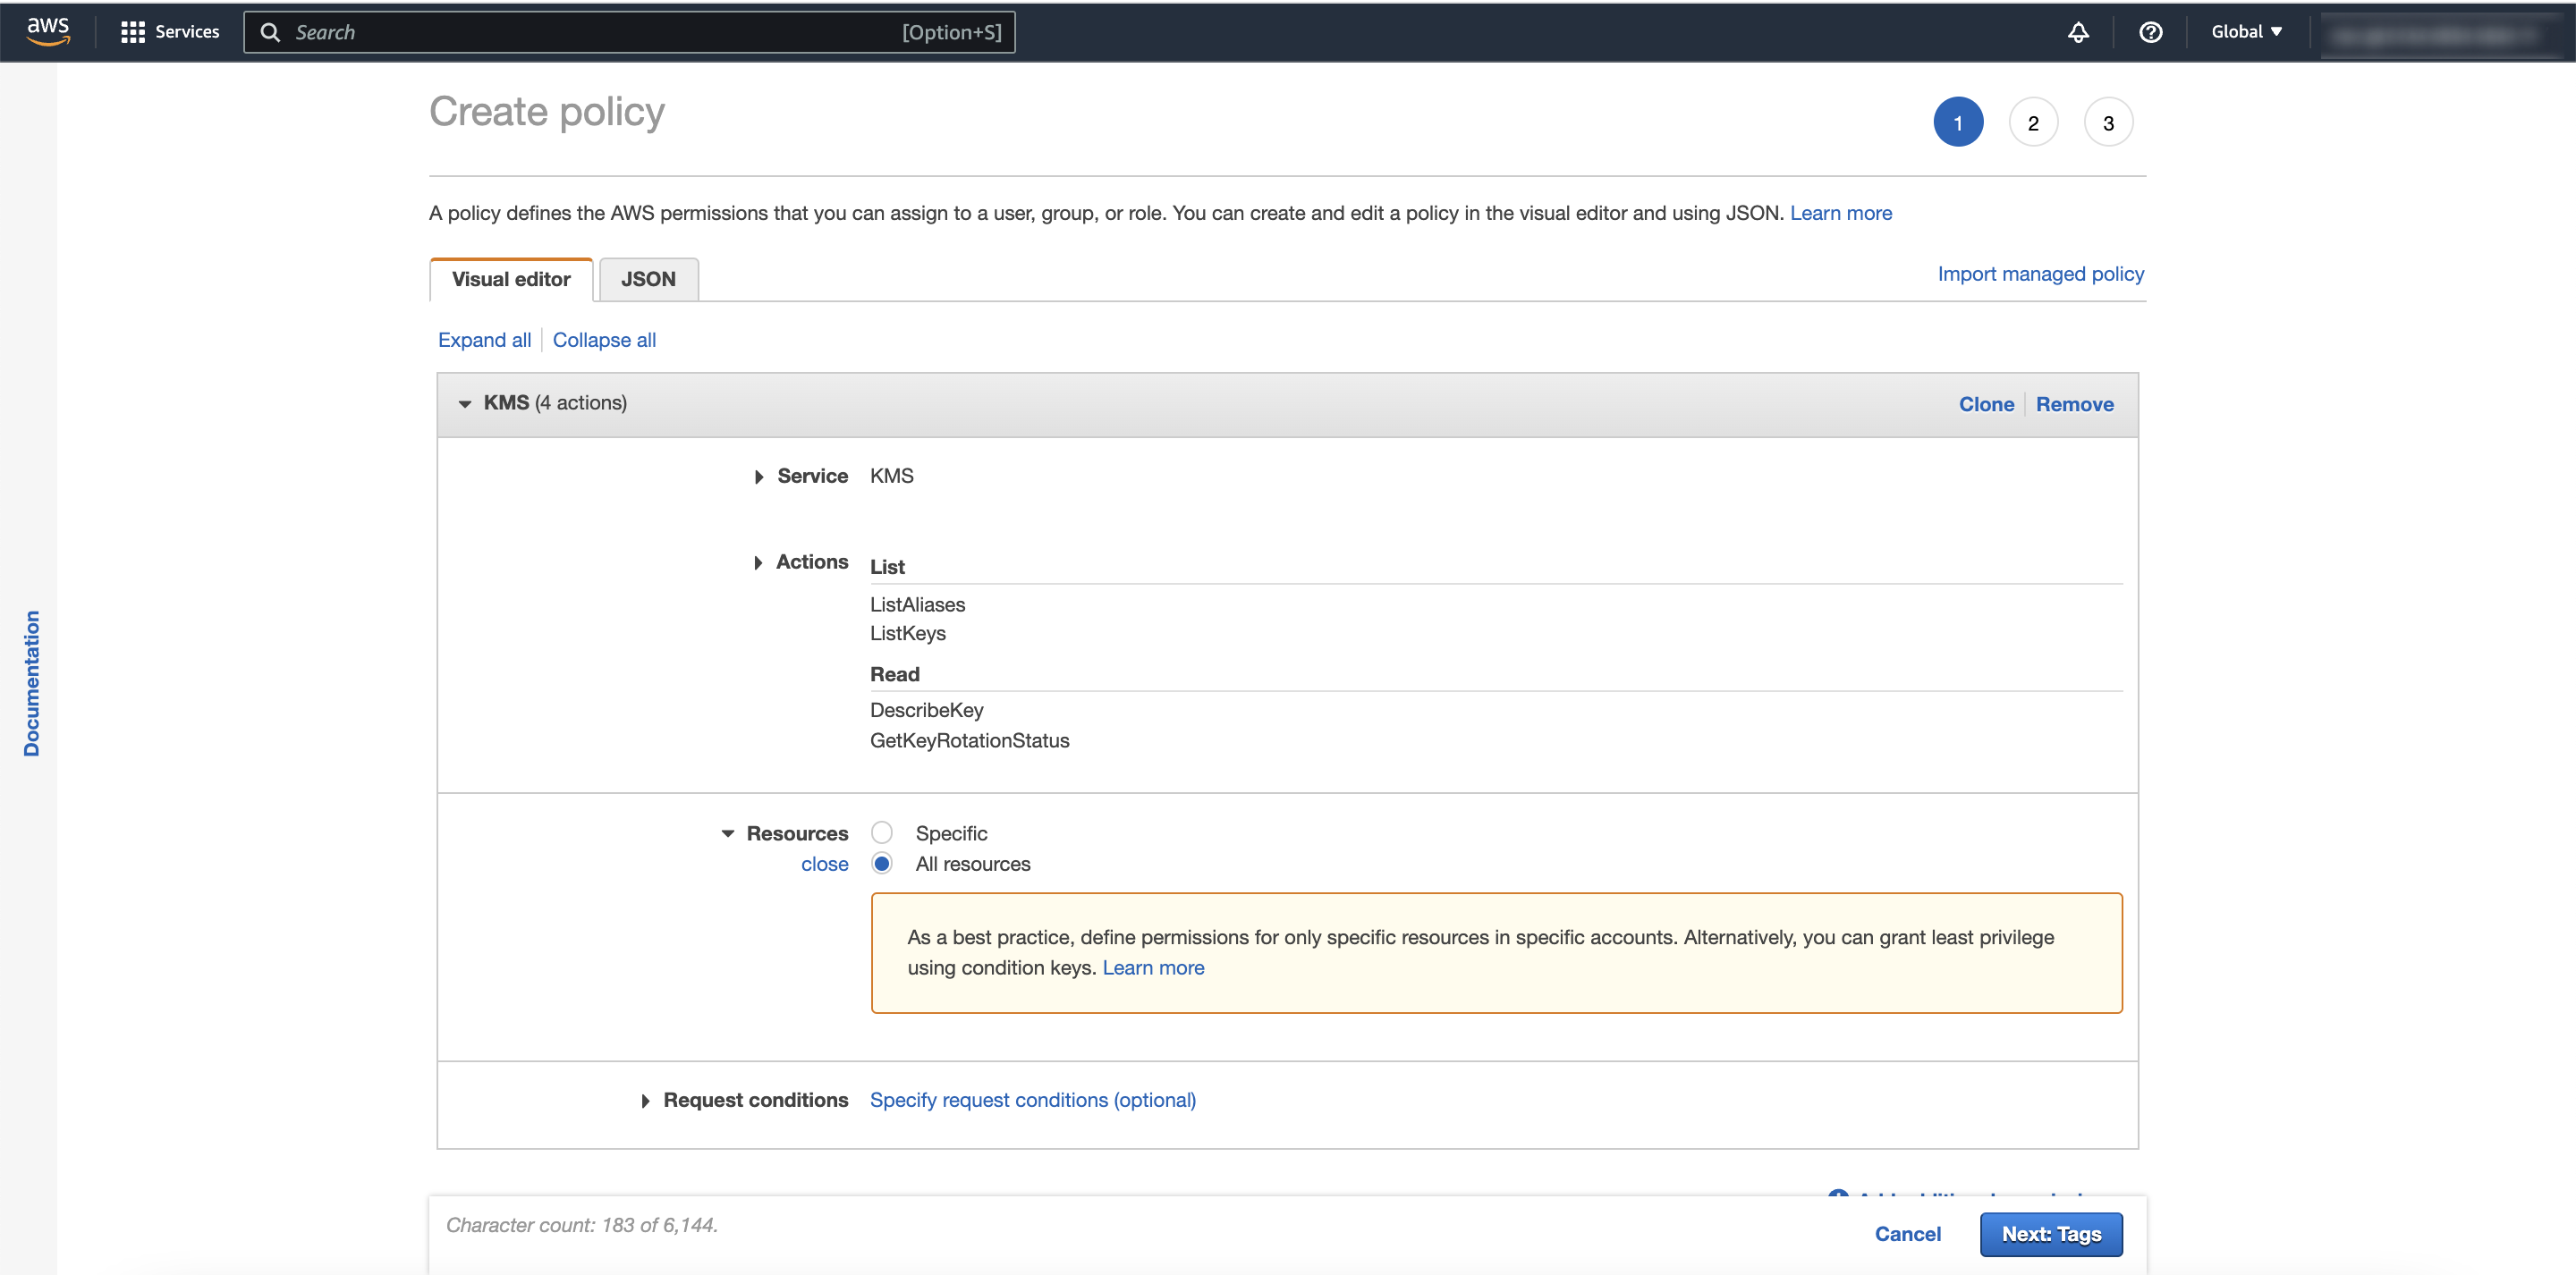Viewport: 2576px width, 1275px height.
Task: Open the Services grid menu
Action: 170,32
